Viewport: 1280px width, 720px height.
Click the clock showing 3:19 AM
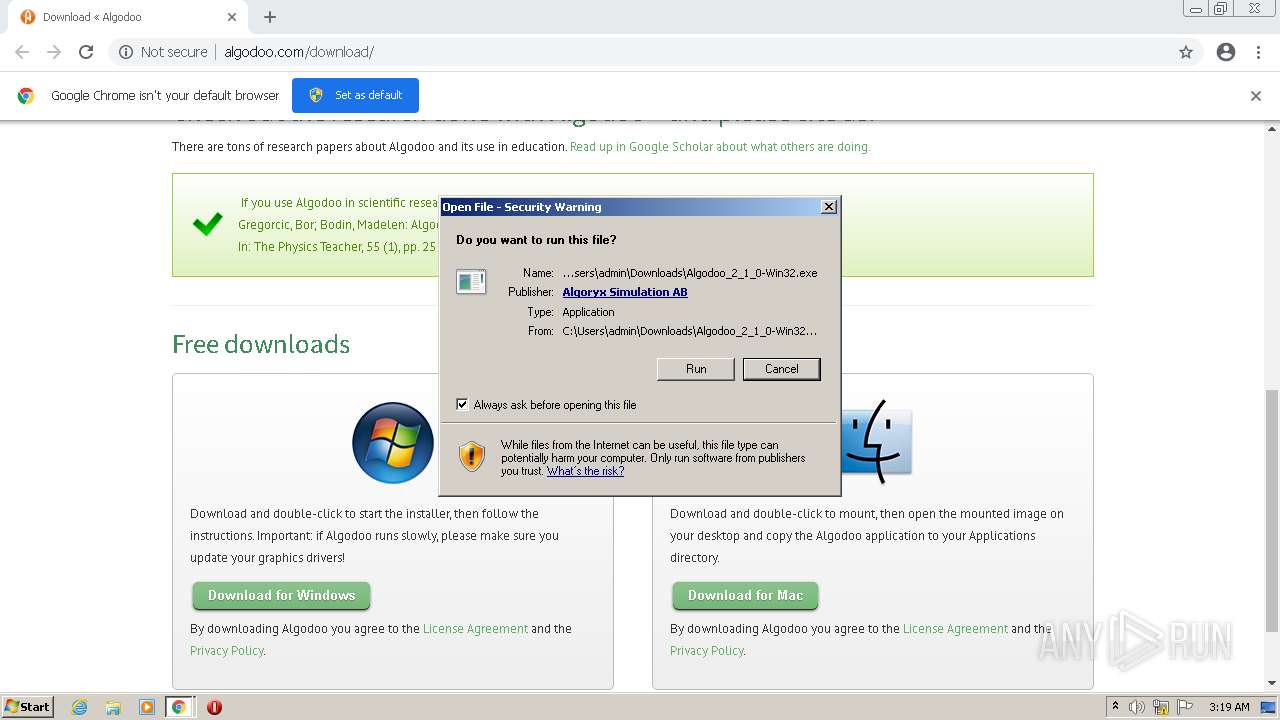tap(1229, 707)
